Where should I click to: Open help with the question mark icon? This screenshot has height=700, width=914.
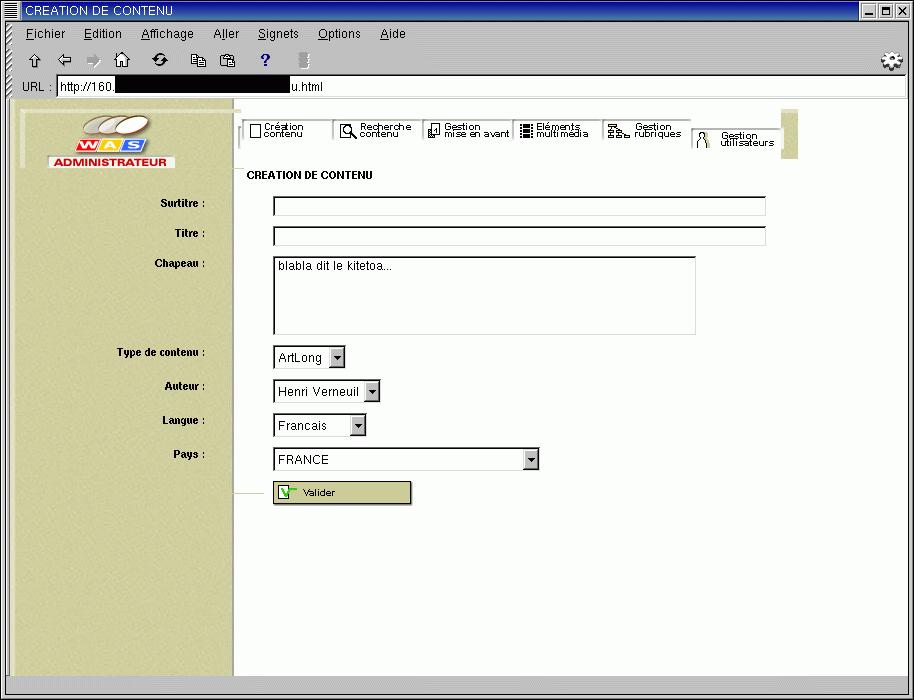265,61
